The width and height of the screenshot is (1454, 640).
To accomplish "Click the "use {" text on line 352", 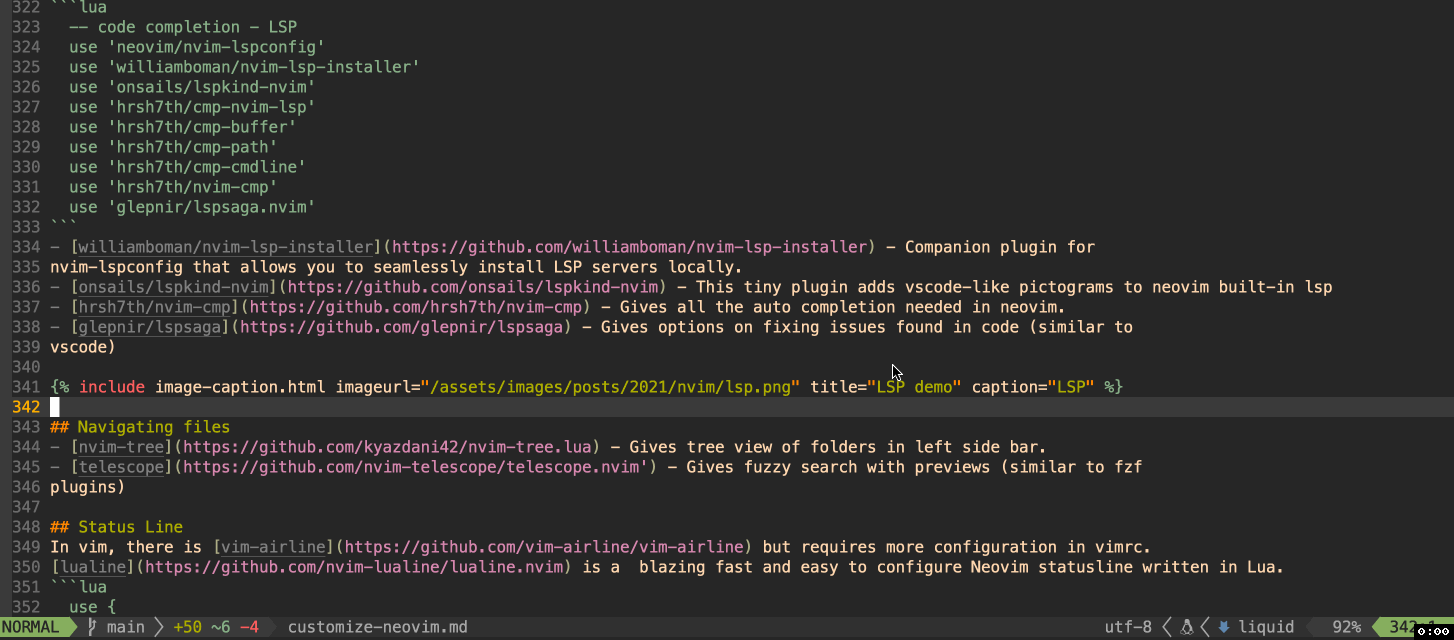I will (94, 607).
